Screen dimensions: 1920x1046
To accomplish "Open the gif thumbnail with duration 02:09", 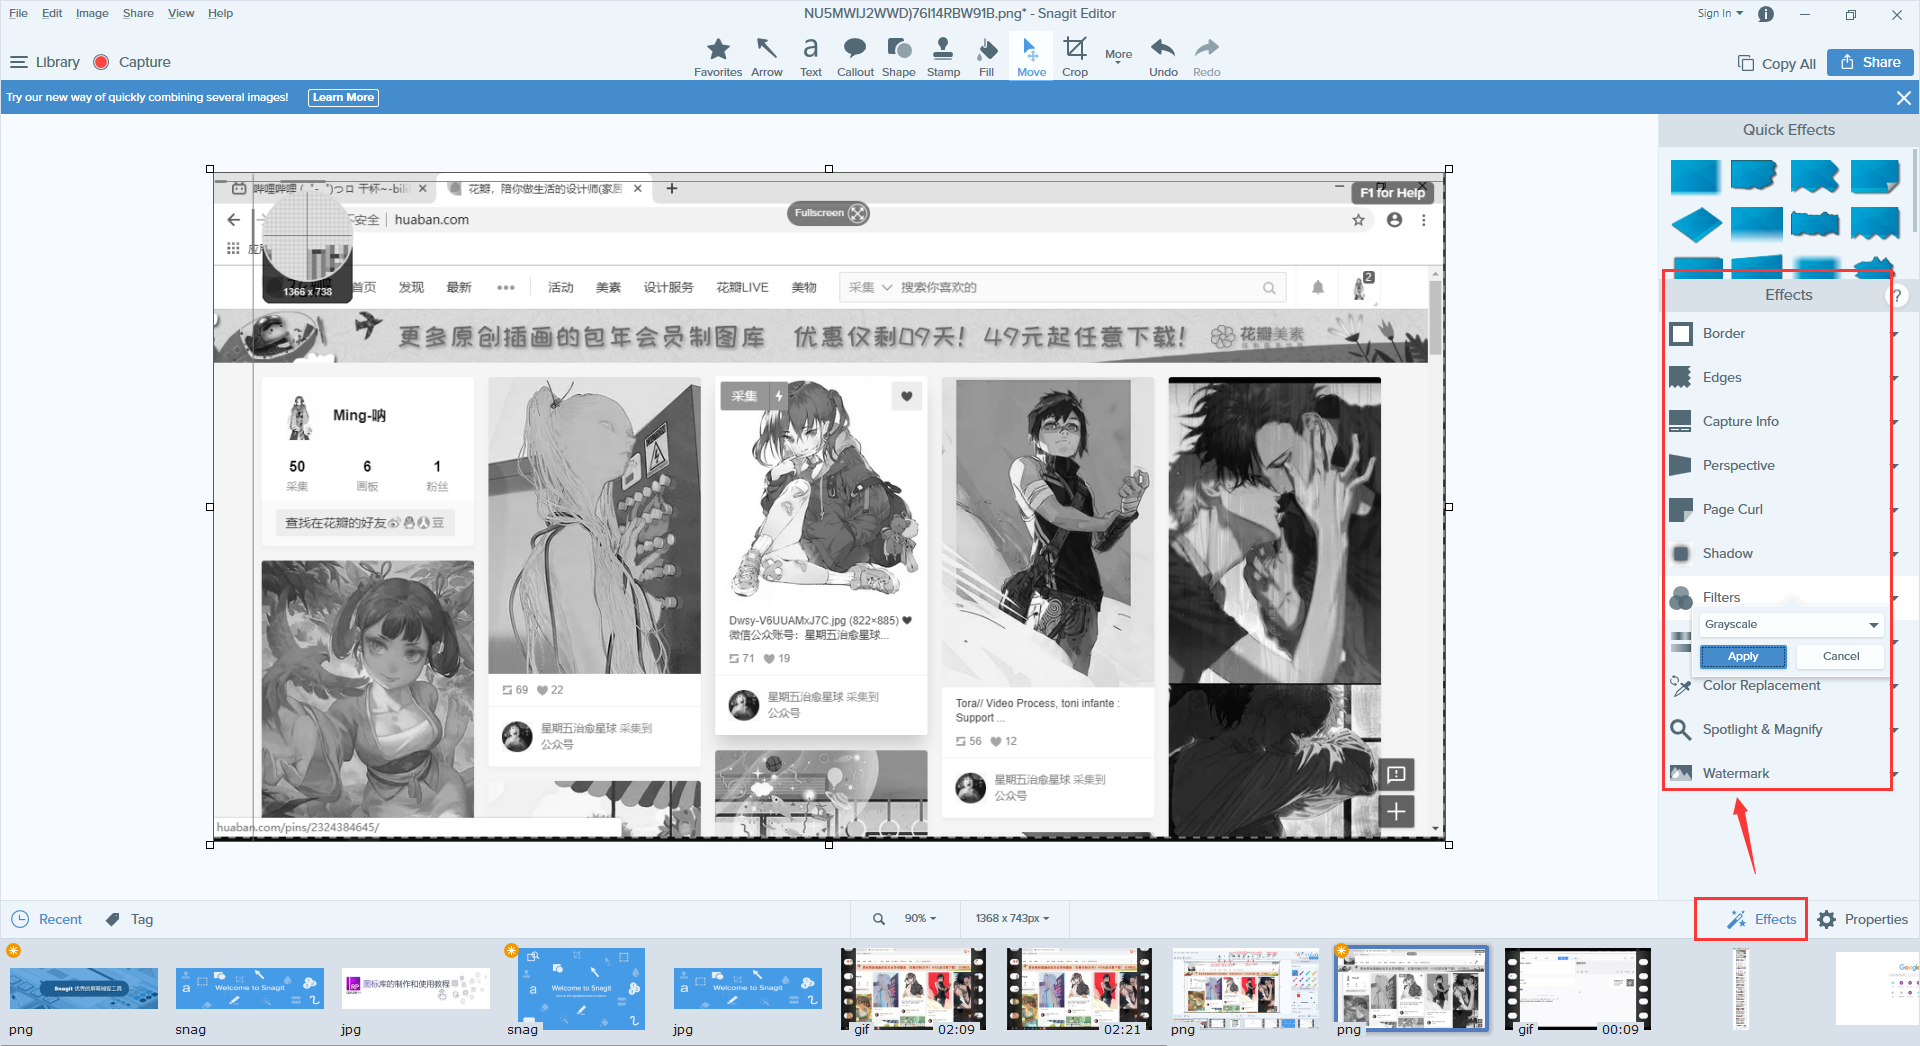I will point(913,990).
